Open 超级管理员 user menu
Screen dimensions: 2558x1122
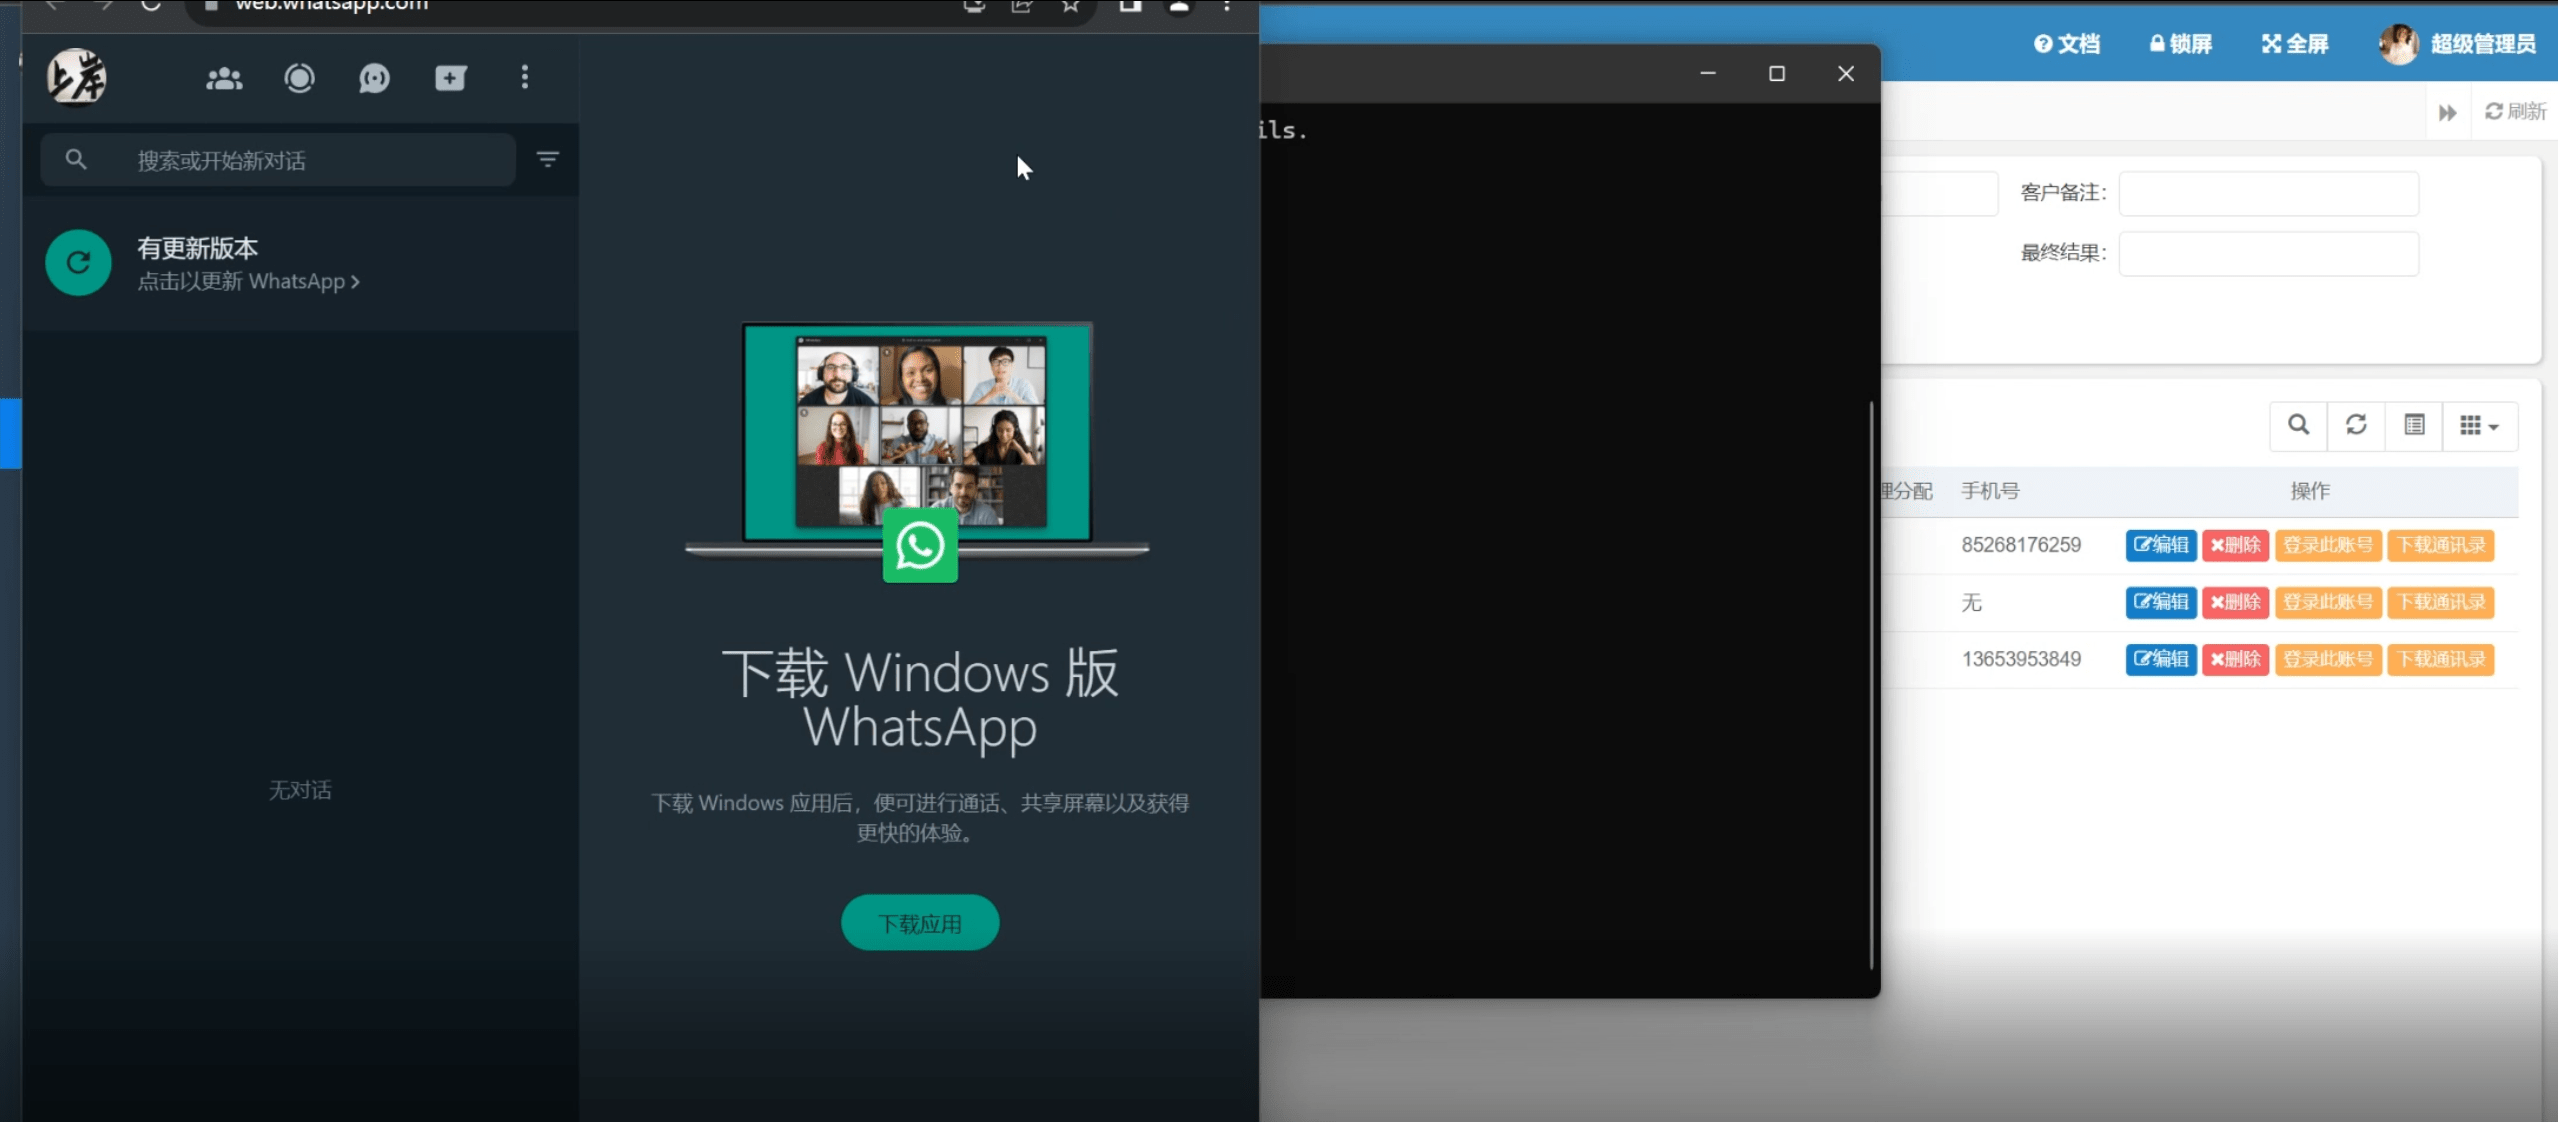point(2458,44)
